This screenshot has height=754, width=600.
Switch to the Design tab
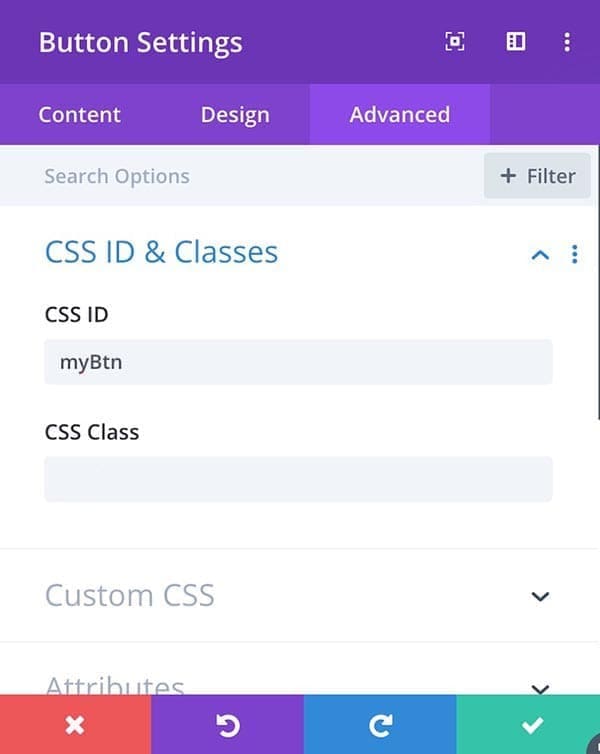pyautogui.click(x=235, y=114)
